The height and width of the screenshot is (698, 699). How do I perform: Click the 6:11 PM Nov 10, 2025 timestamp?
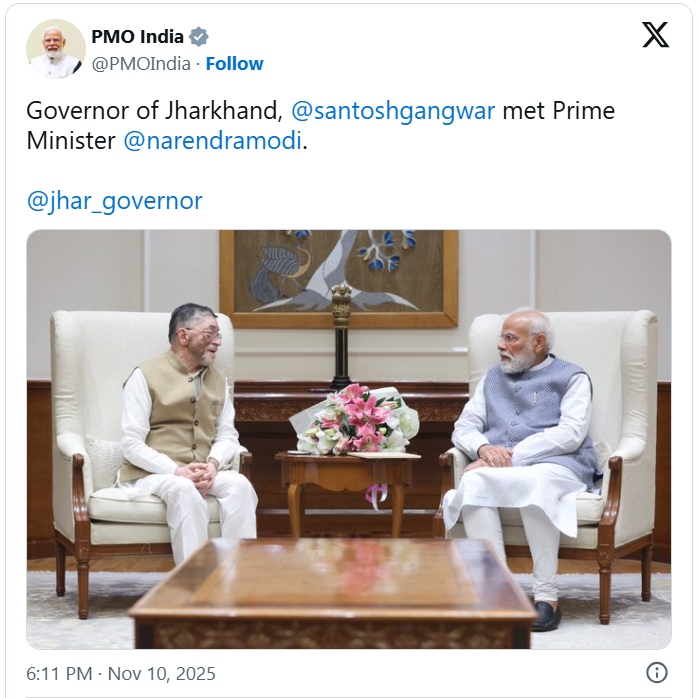point(121,673)
